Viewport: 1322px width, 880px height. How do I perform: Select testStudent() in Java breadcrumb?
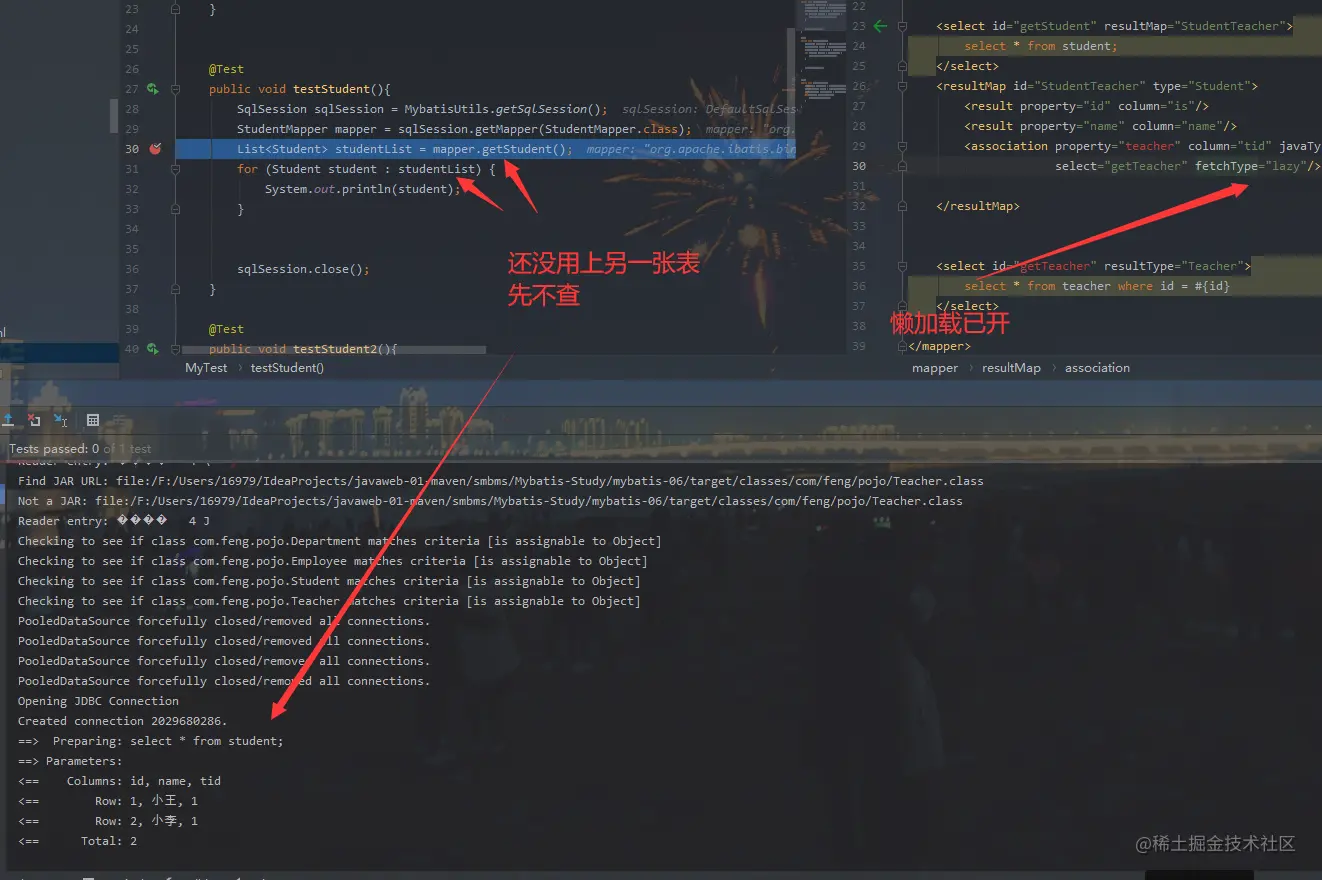(287, 368)
